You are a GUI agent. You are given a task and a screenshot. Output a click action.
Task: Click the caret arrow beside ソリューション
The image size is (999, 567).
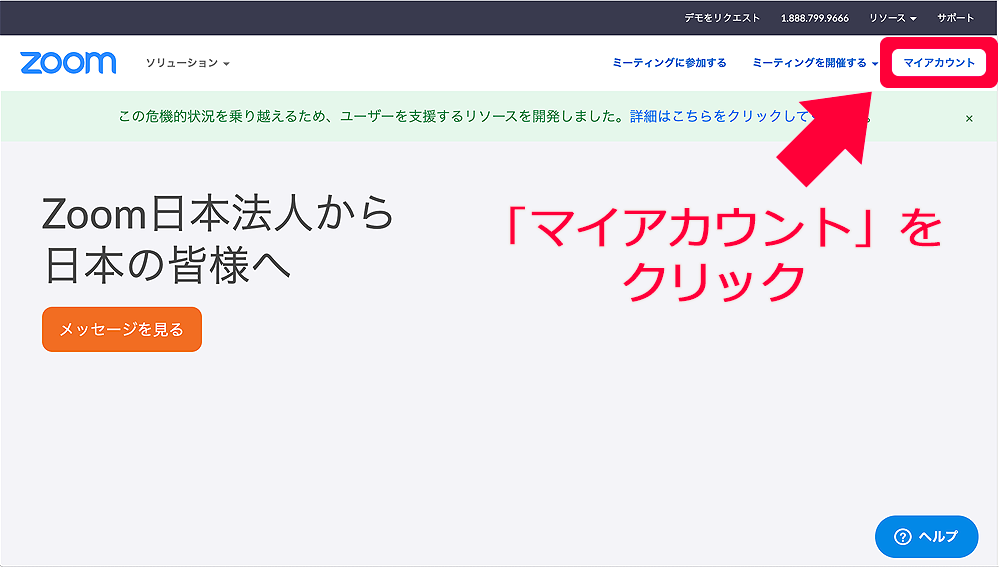point(227,64)
